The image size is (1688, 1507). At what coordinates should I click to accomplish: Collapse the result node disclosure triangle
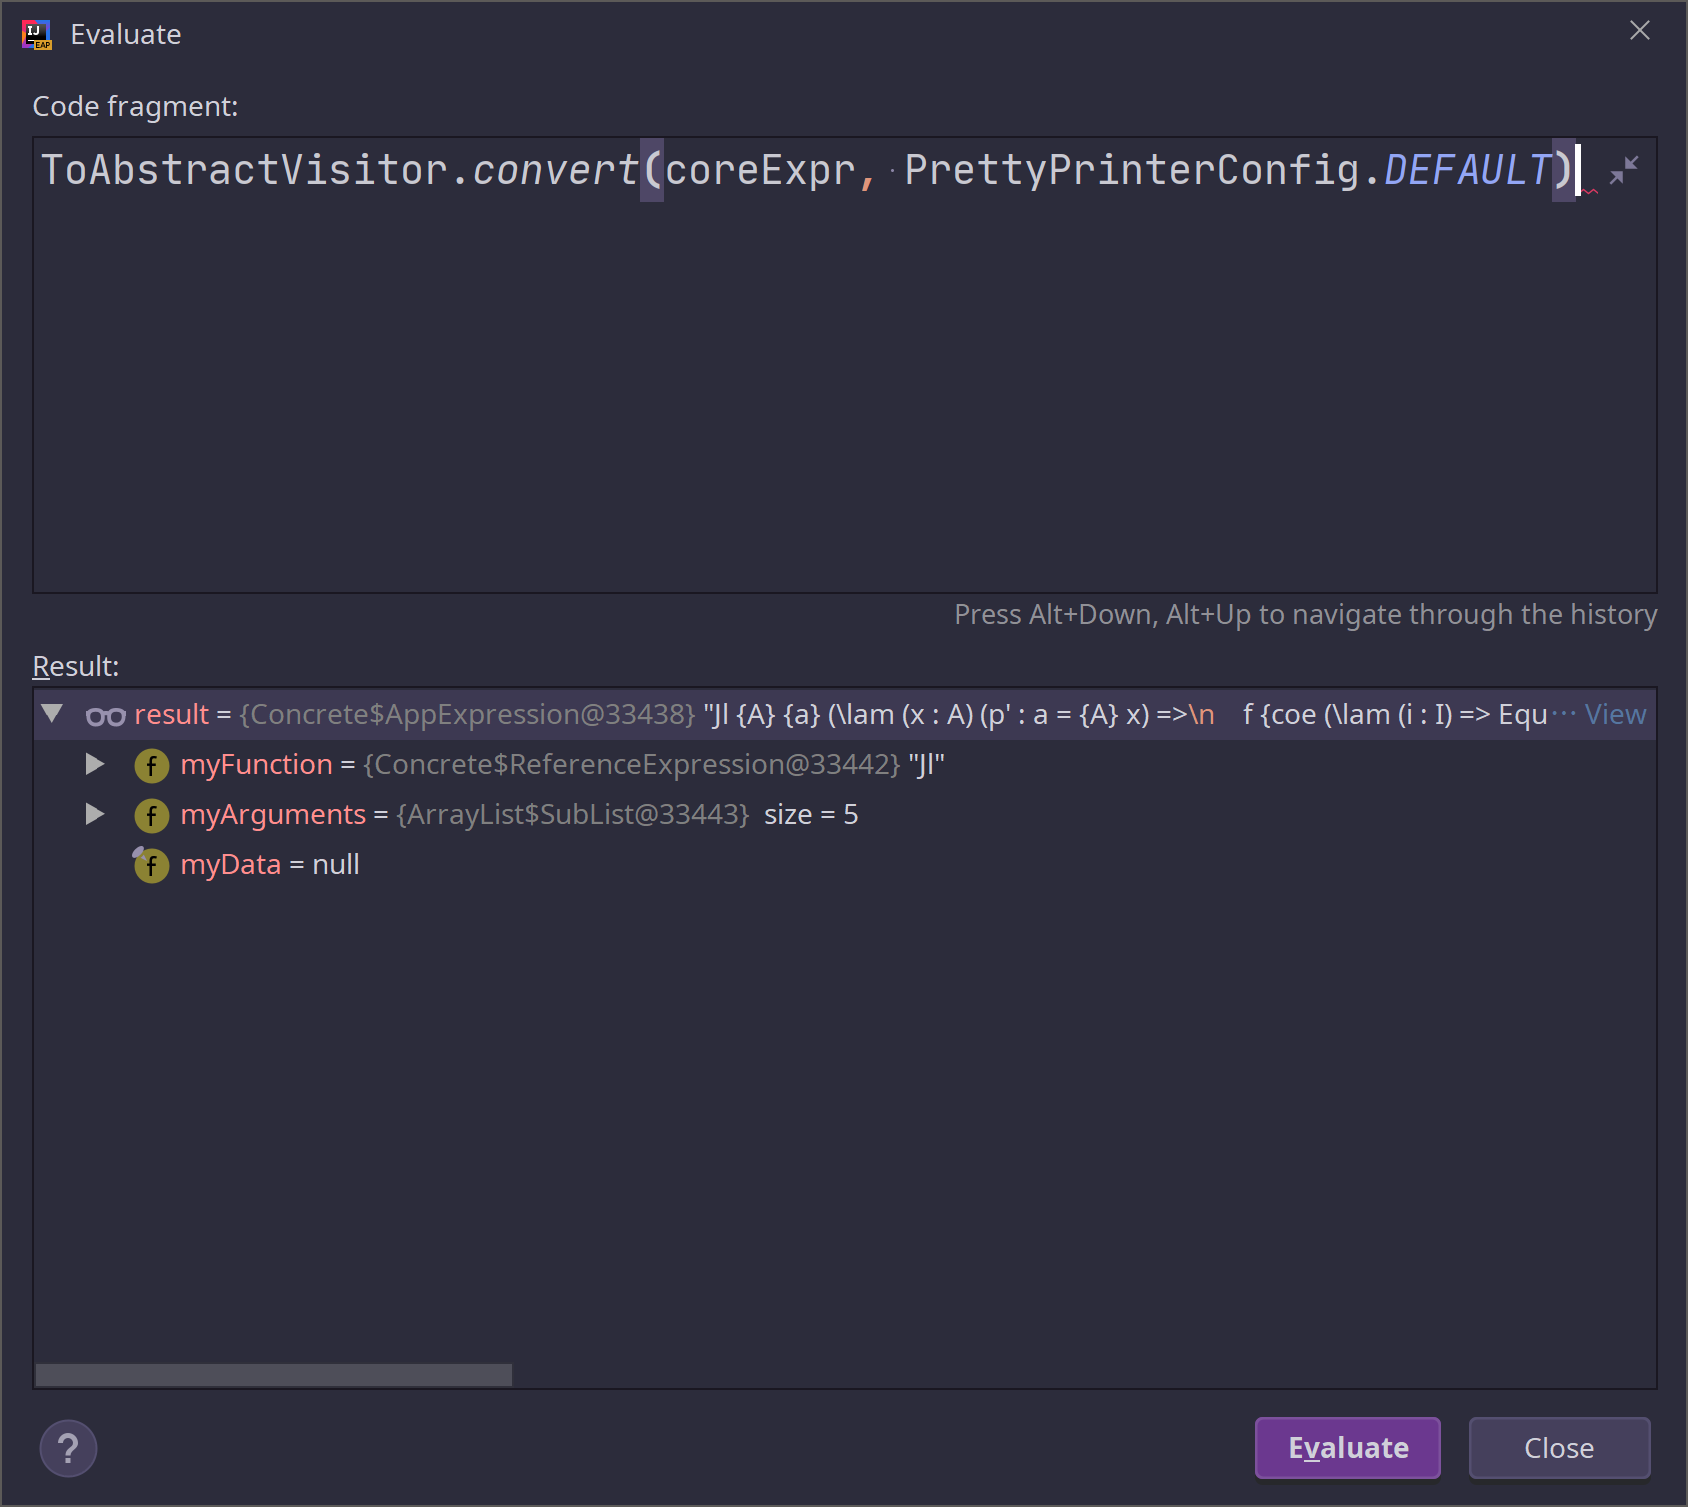[x=53, y=714]
